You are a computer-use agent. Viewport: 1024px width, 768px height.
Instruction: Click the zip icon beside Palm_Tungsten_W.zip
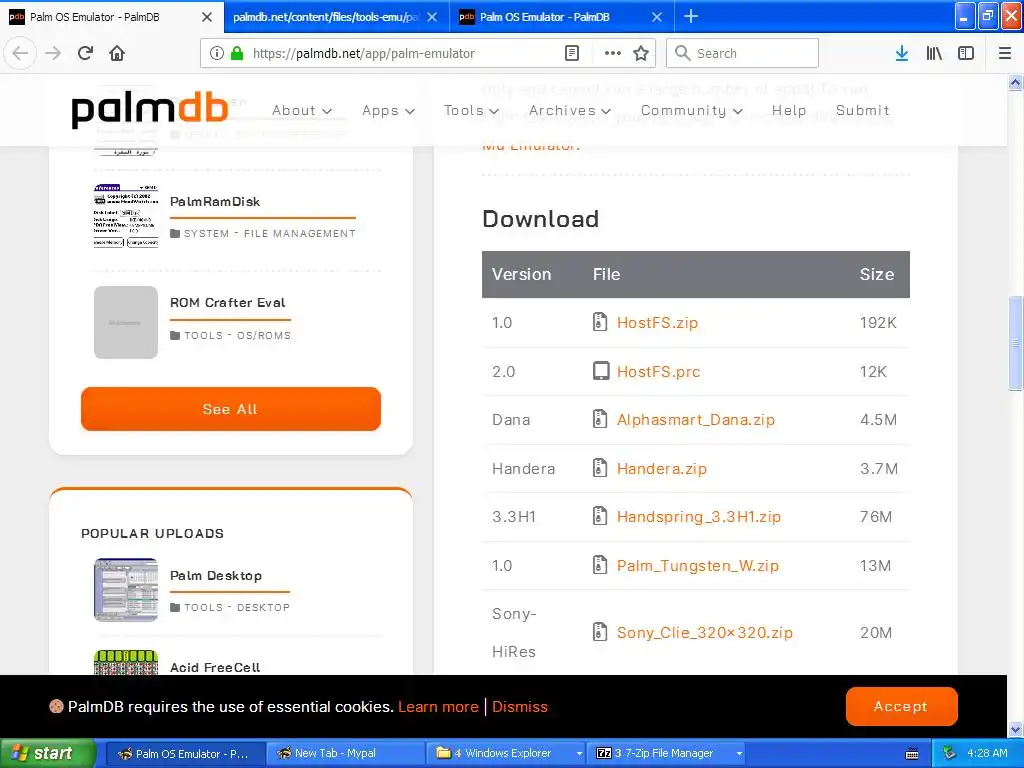point(600,565)
